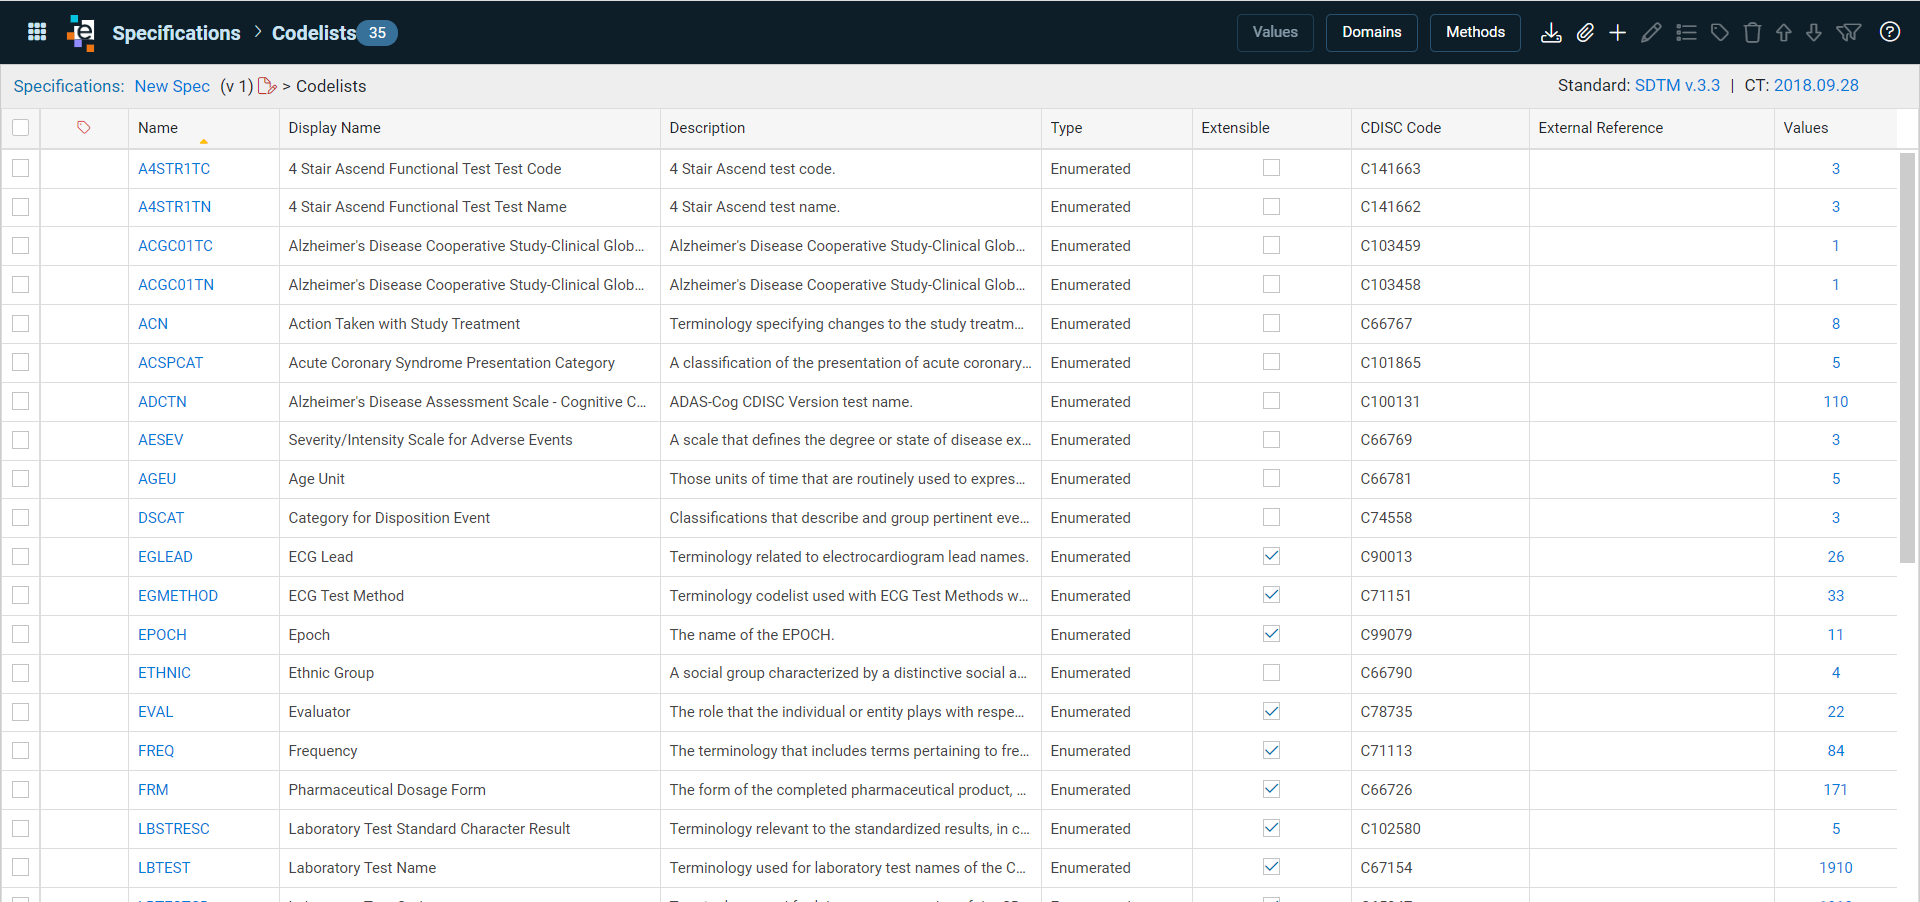Viewport: 1920px width, 902px height.
Task: Open the 1910 values link for LBTEST
Action: coord(1835,867)
